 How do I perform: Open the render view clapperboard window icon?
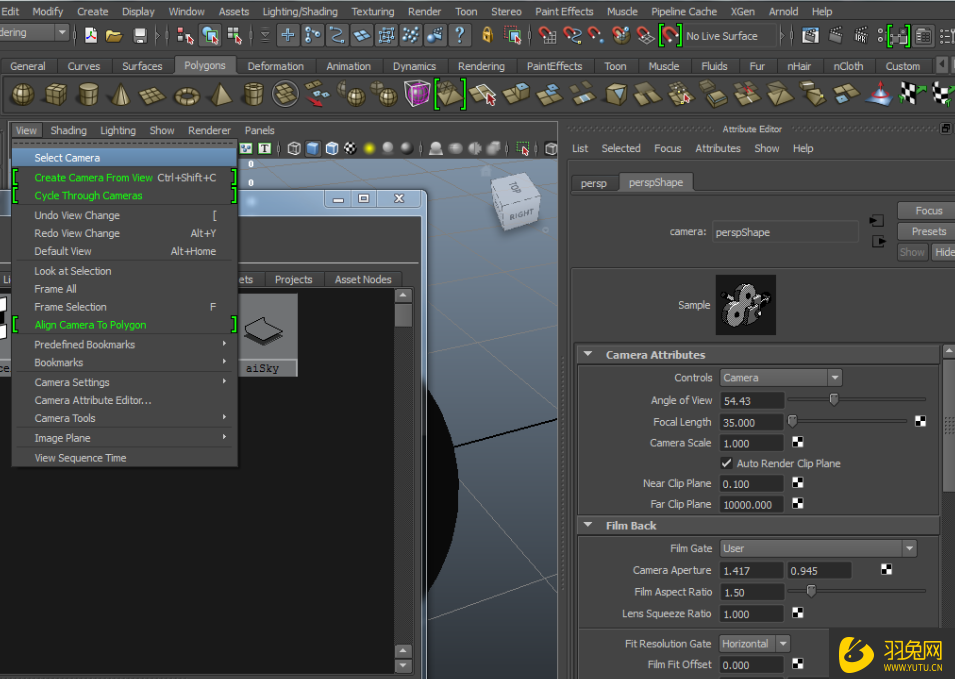coord(810,35)
